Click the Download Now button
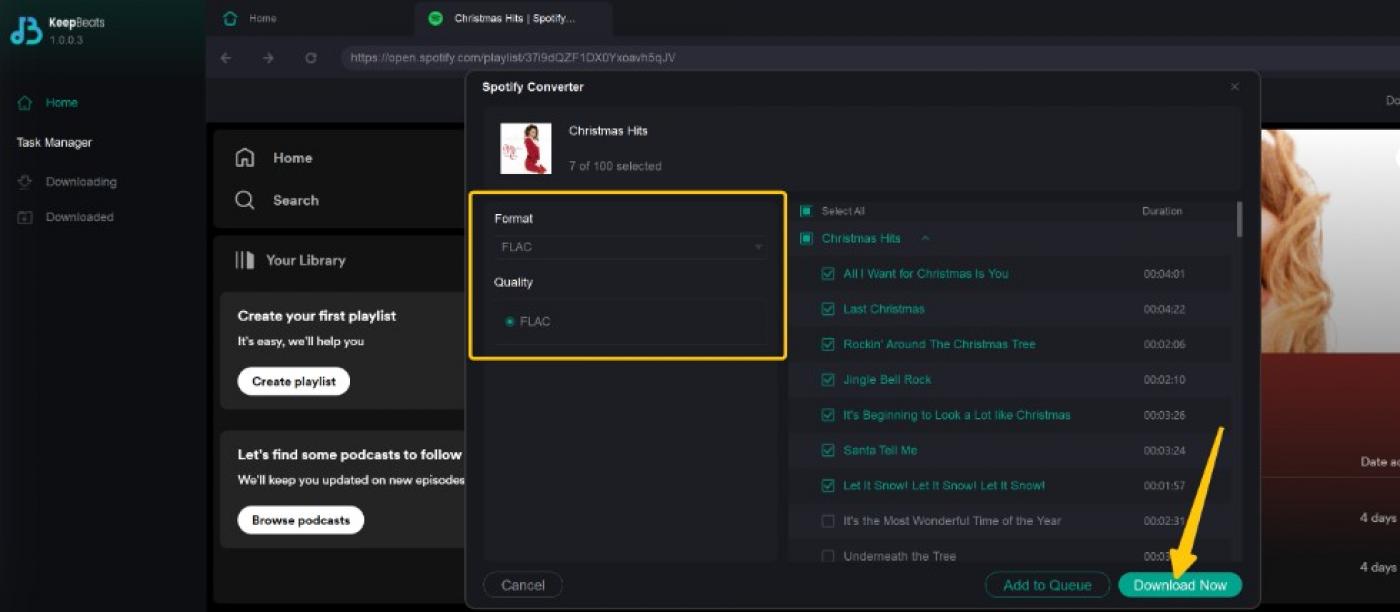The width and height of the screenshot is (1400, 612). (x=1180, y=585)
